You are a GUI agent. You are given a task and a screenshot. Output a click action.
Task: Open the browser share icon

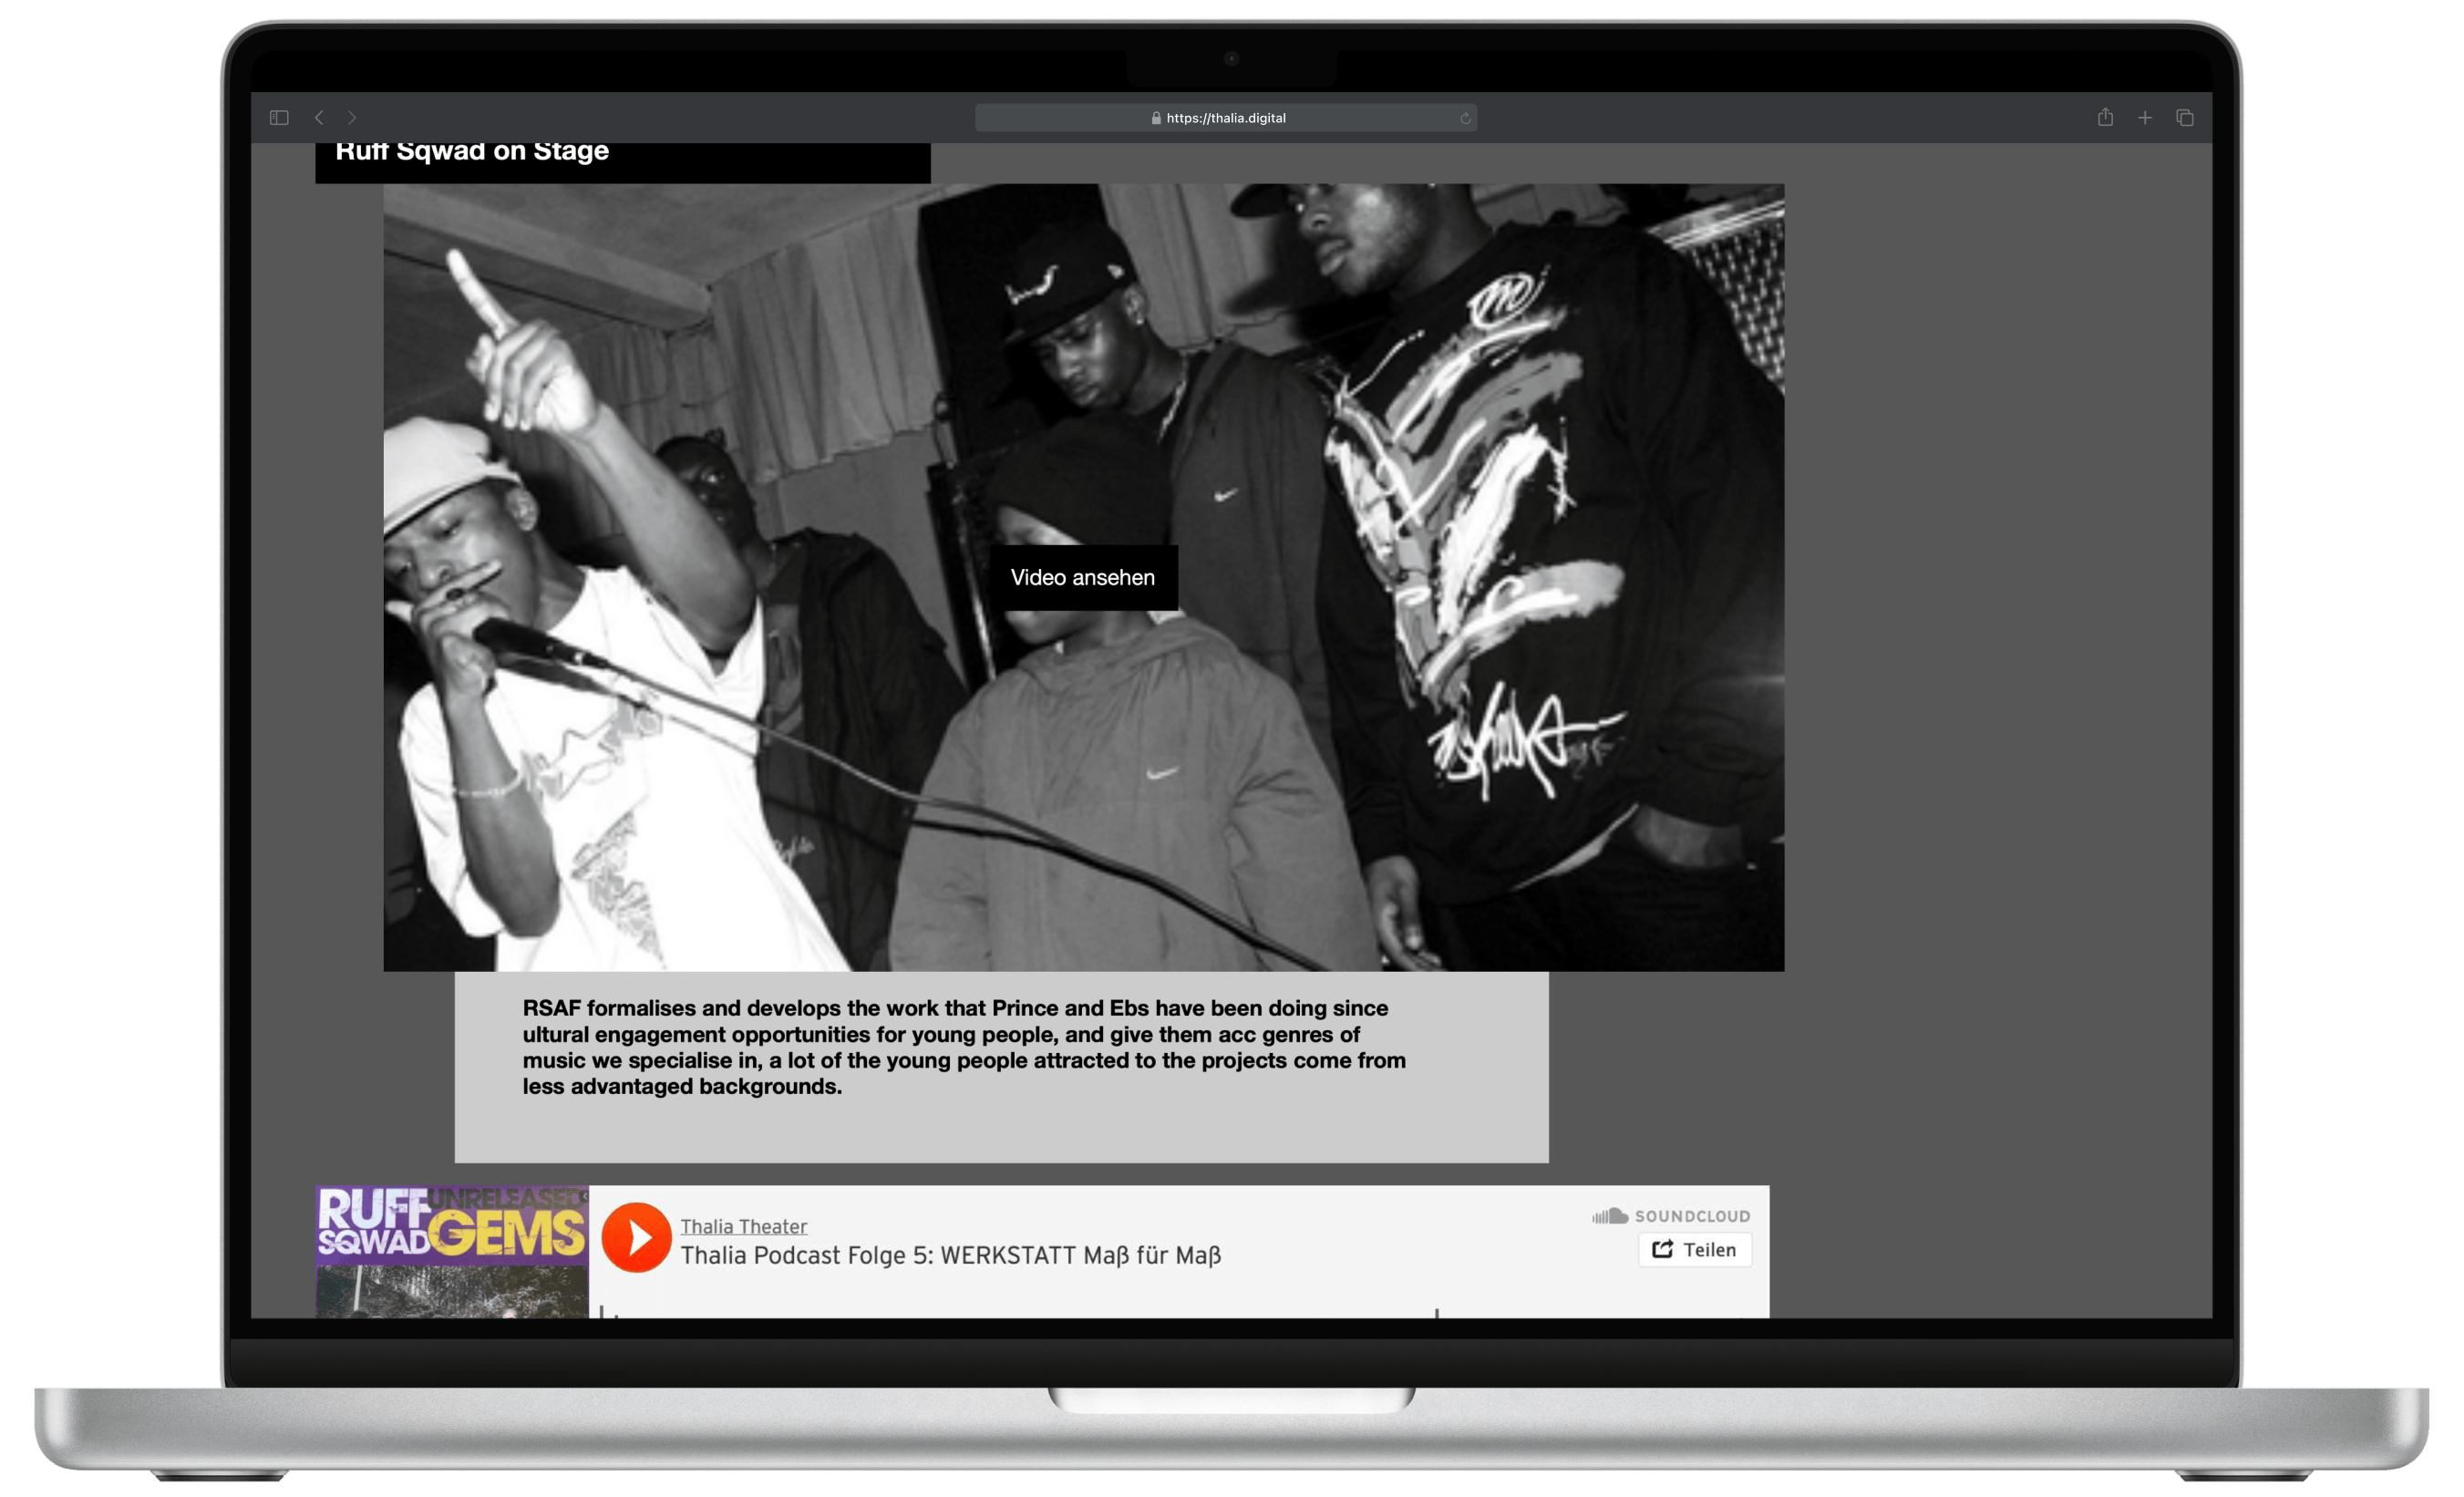pos(2105,118)
